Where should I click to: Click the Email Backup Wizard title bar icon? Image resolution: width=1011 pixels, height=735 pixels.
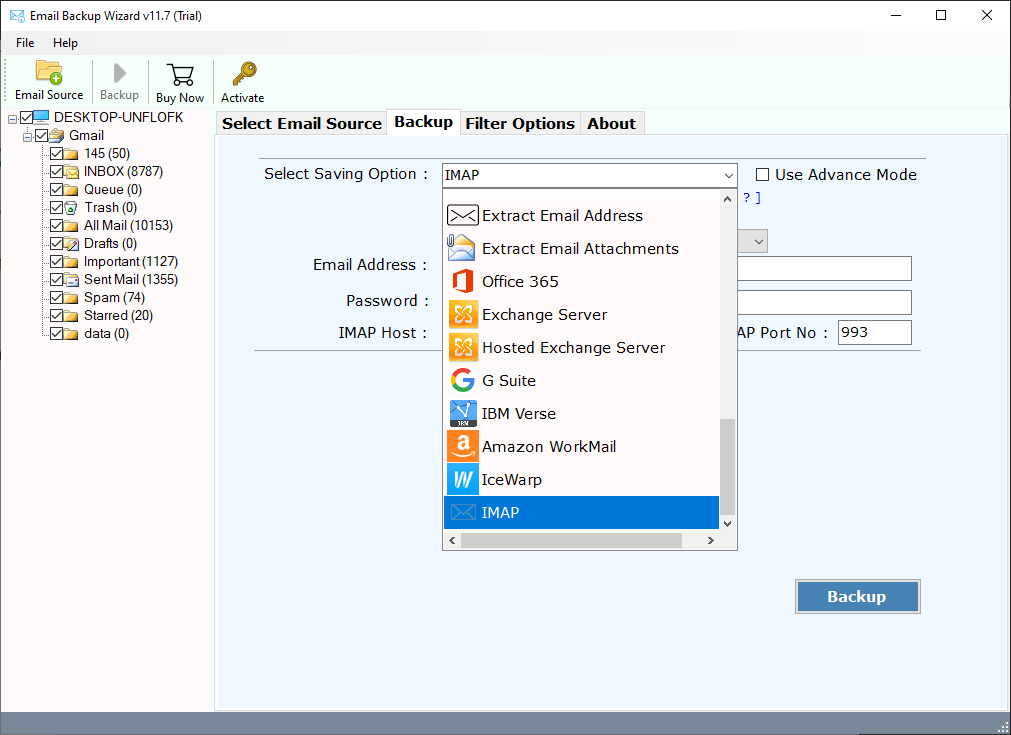[x=17, y=15]
